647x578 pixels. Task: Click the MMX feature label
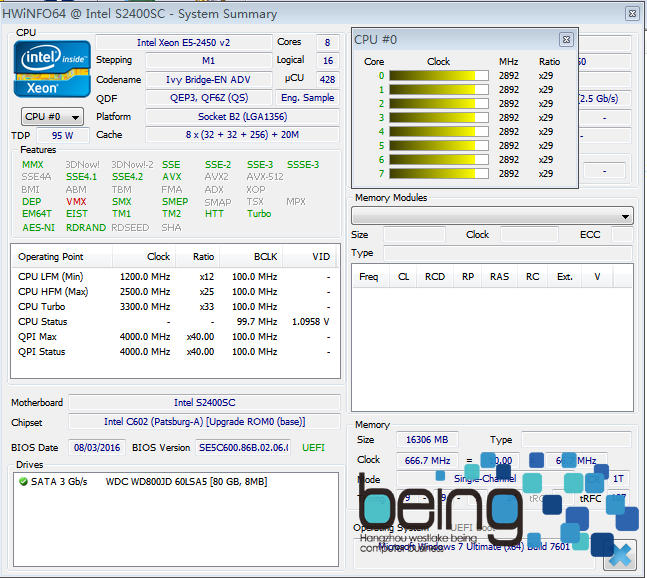[33, 165]
